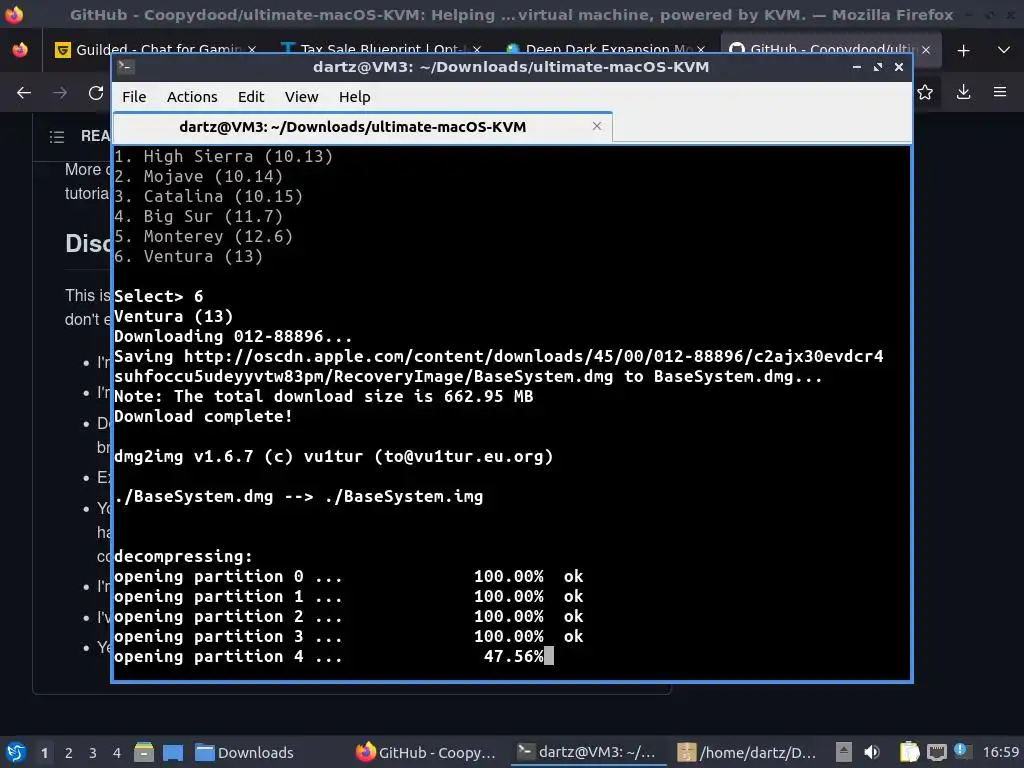Click the '4. Big Sur (11.7)' entry
Image resolution: width=1024 pixels, height=768 pixels.
(x=199, y=216)
